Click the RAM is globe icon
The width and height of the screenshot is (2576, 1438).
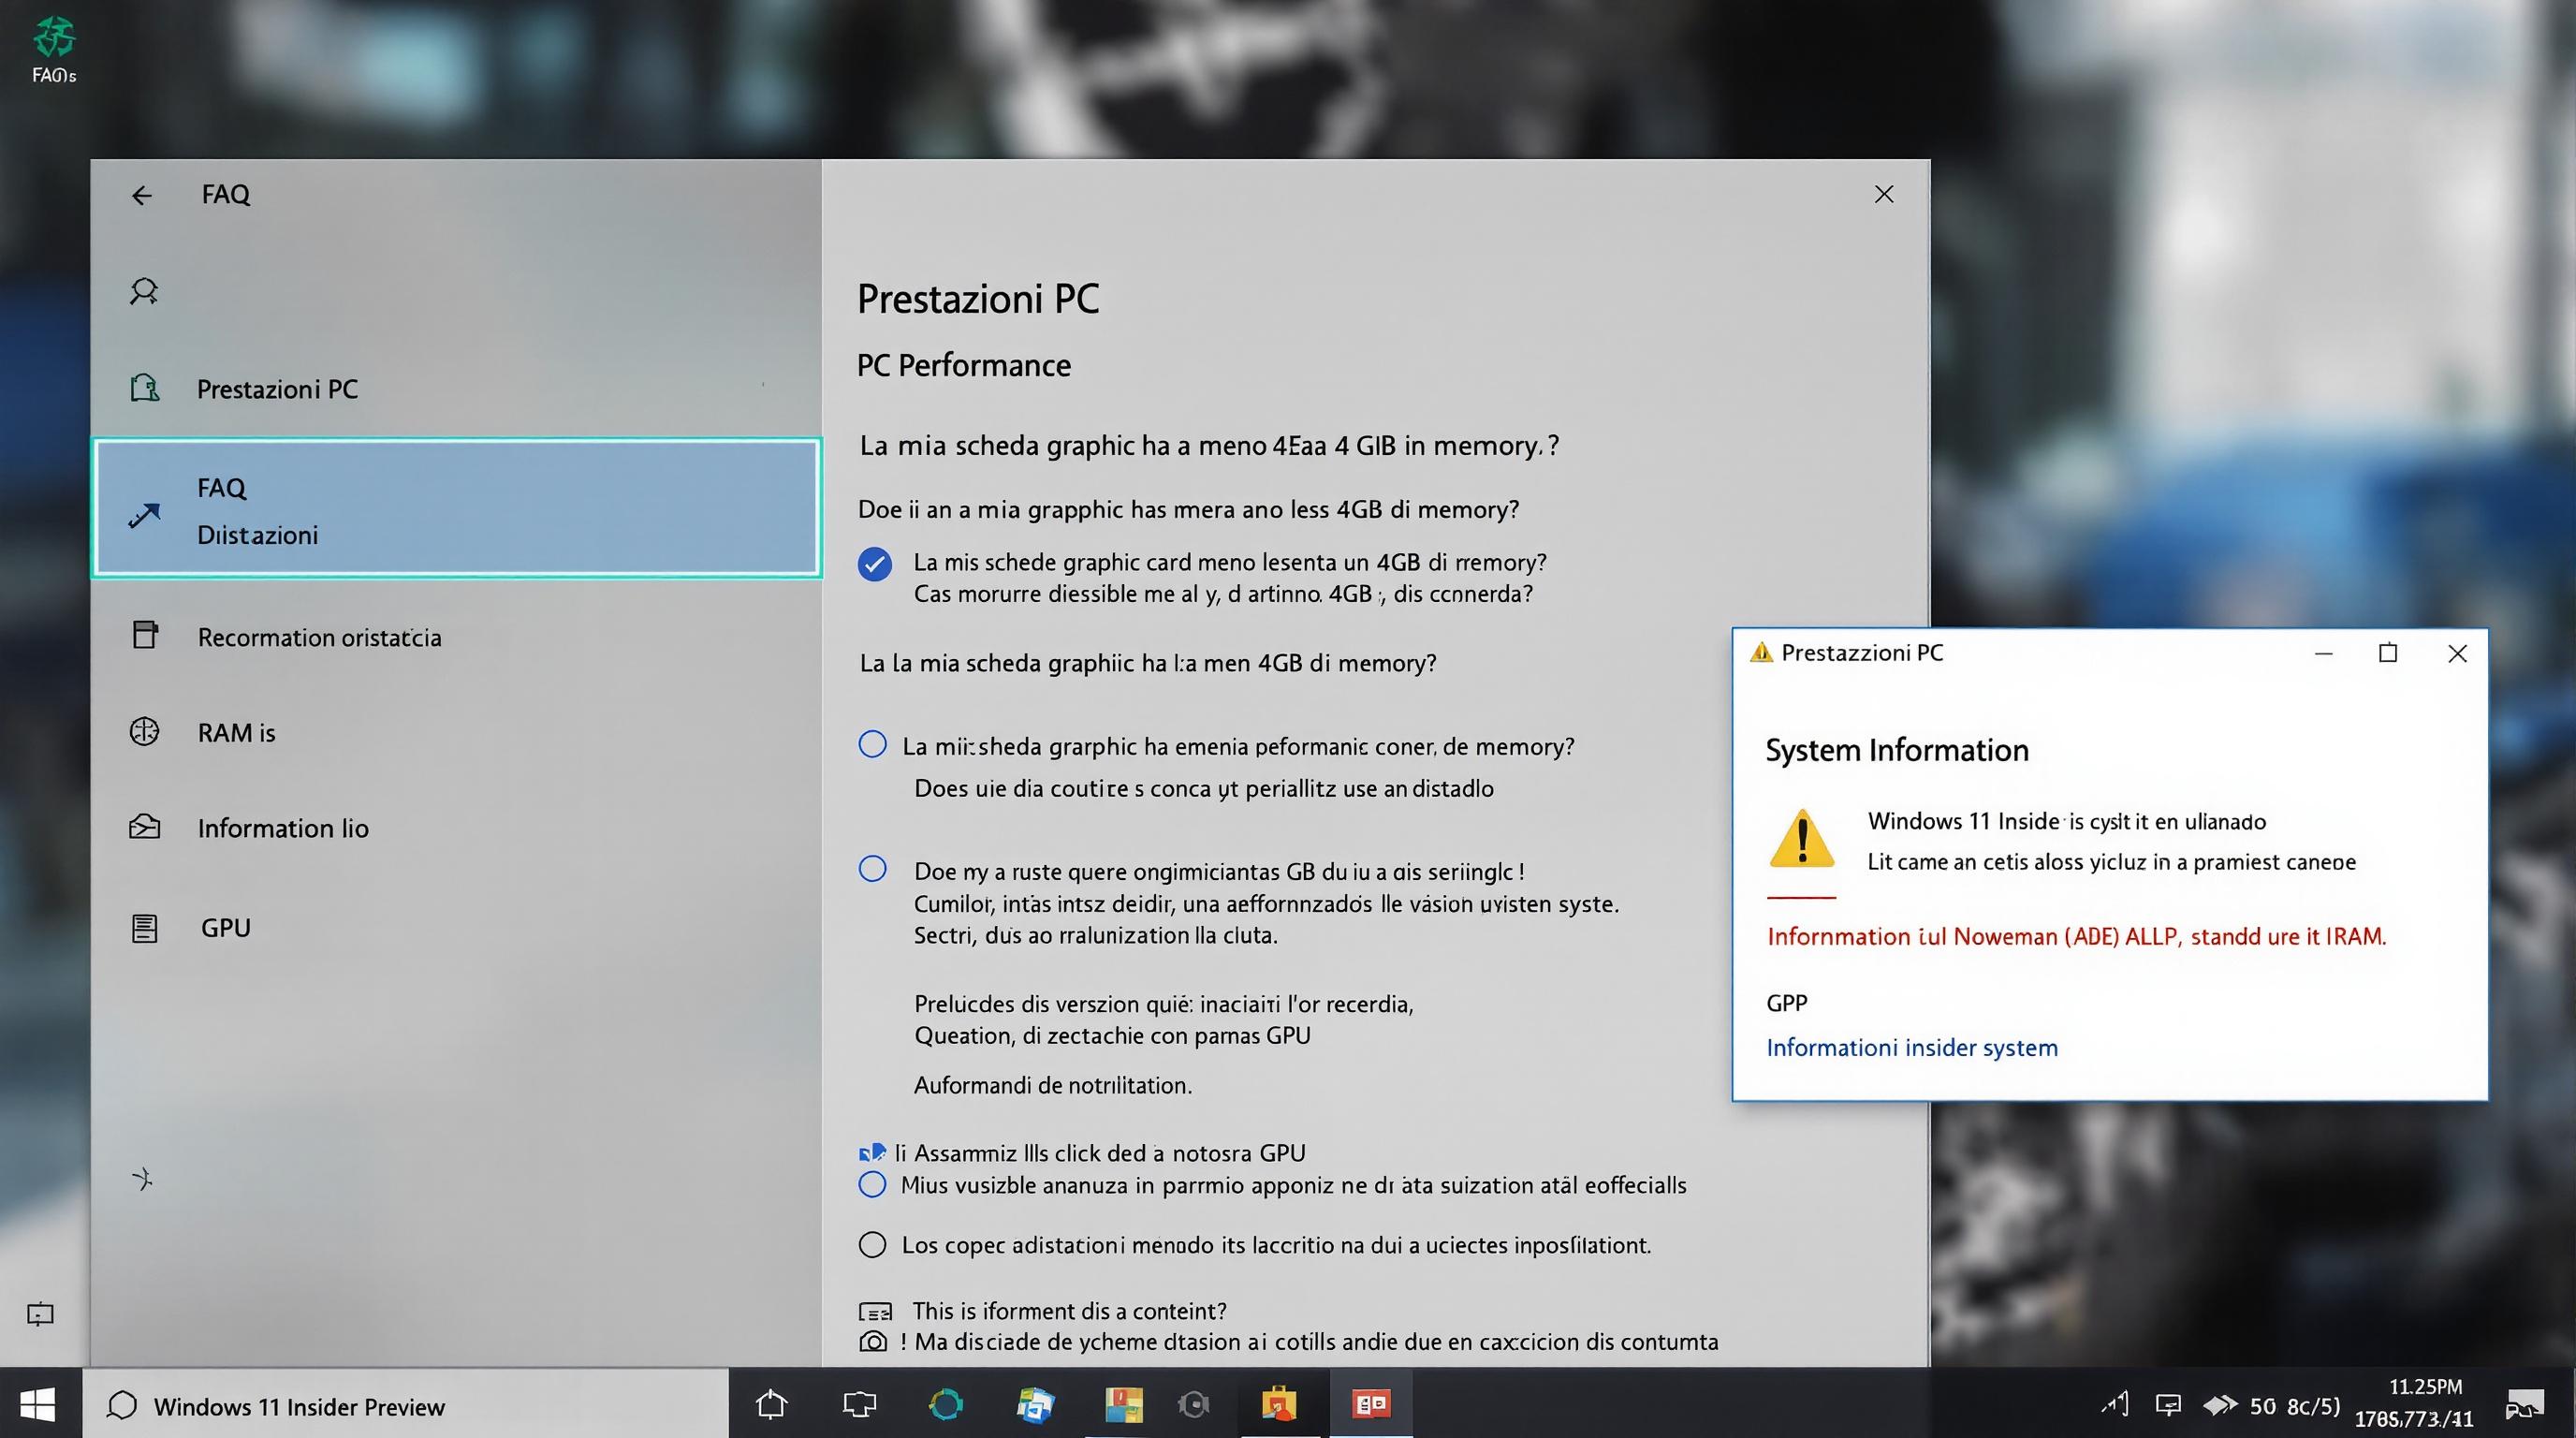145,731
